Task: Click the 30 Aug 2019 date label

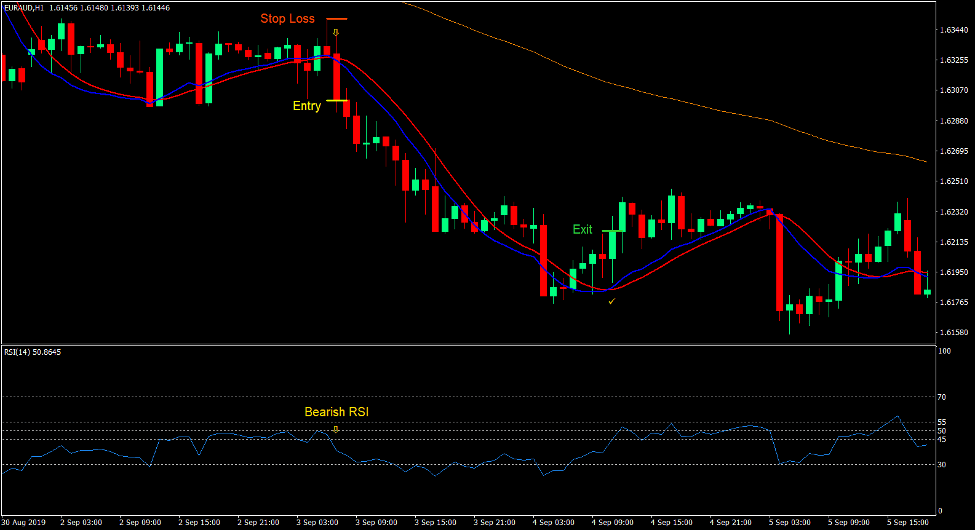Action: tap(24, 523)
